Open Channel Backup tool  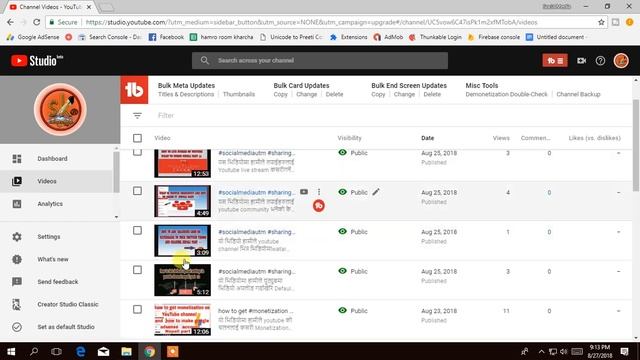click(x=578, y=94)
